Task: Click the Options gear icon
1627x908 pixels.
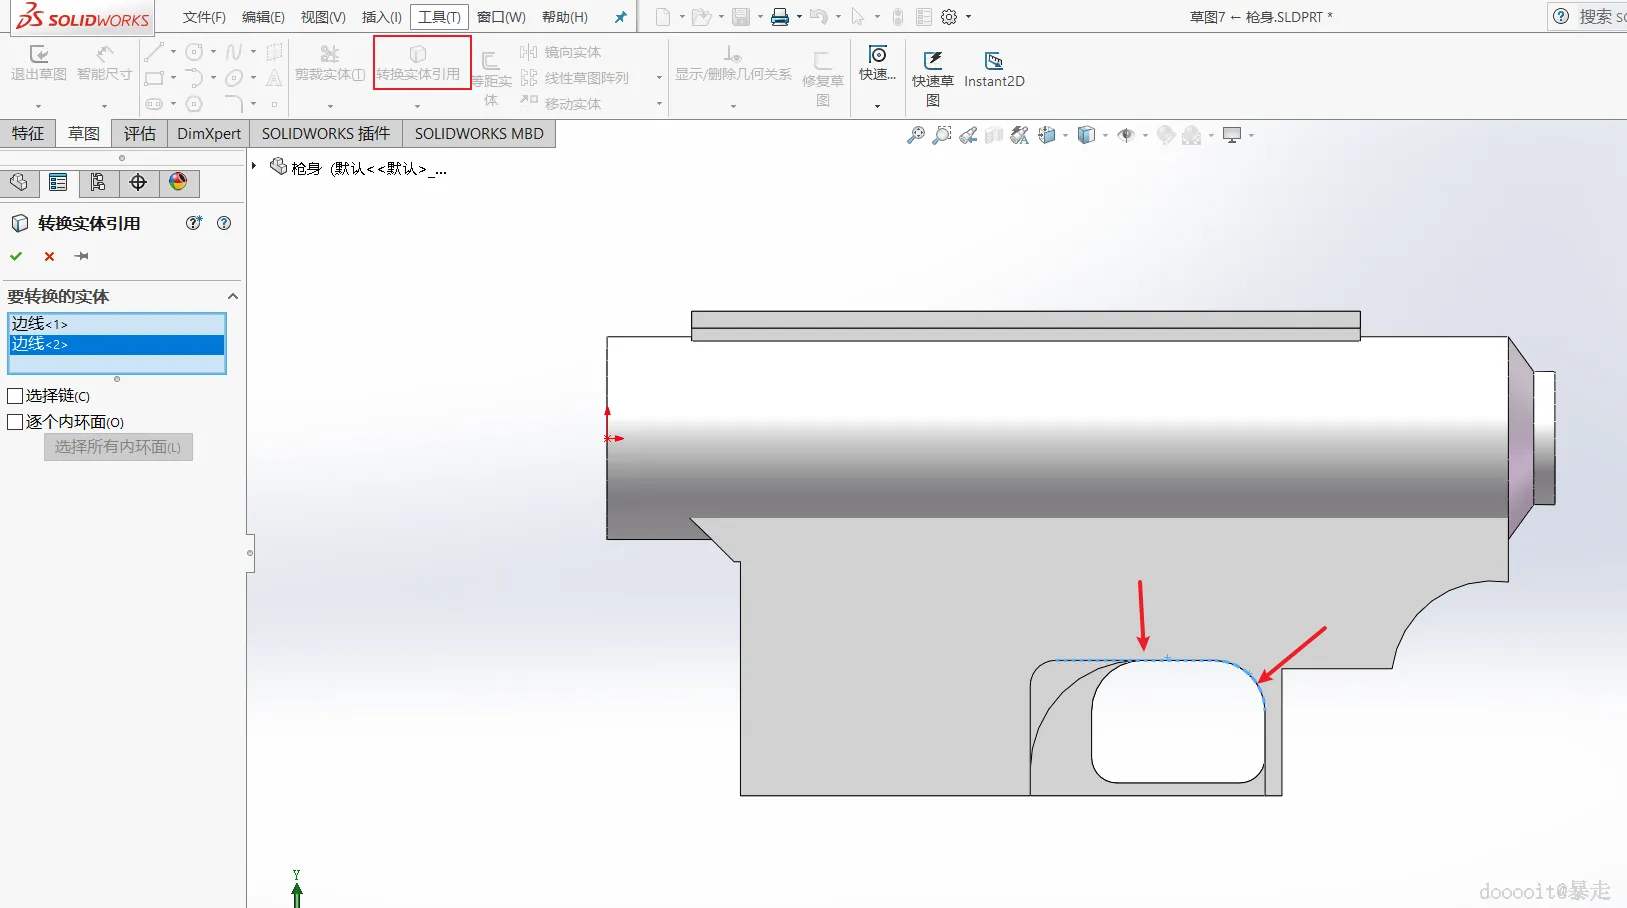Action: coord(949,17)
